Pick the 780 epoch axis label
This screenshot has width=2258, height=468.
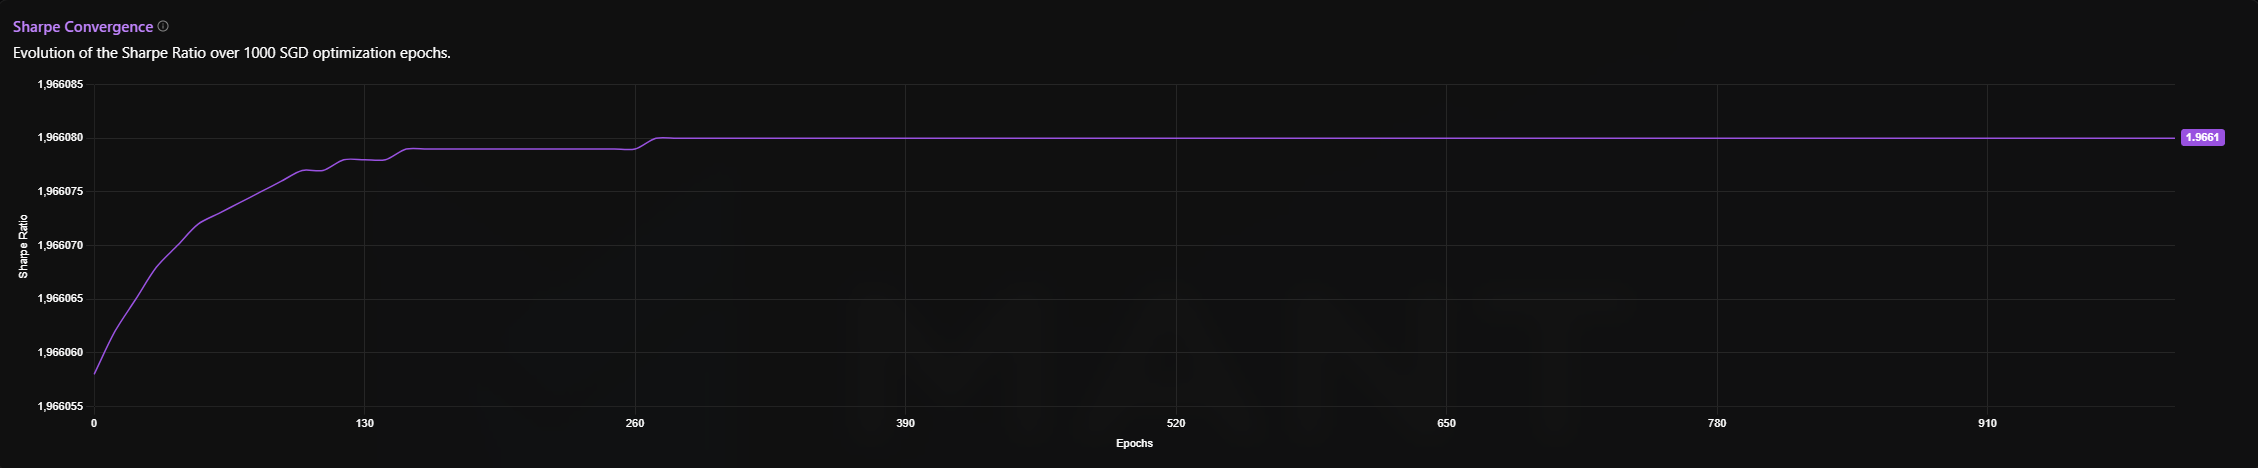click(1717, 423)
